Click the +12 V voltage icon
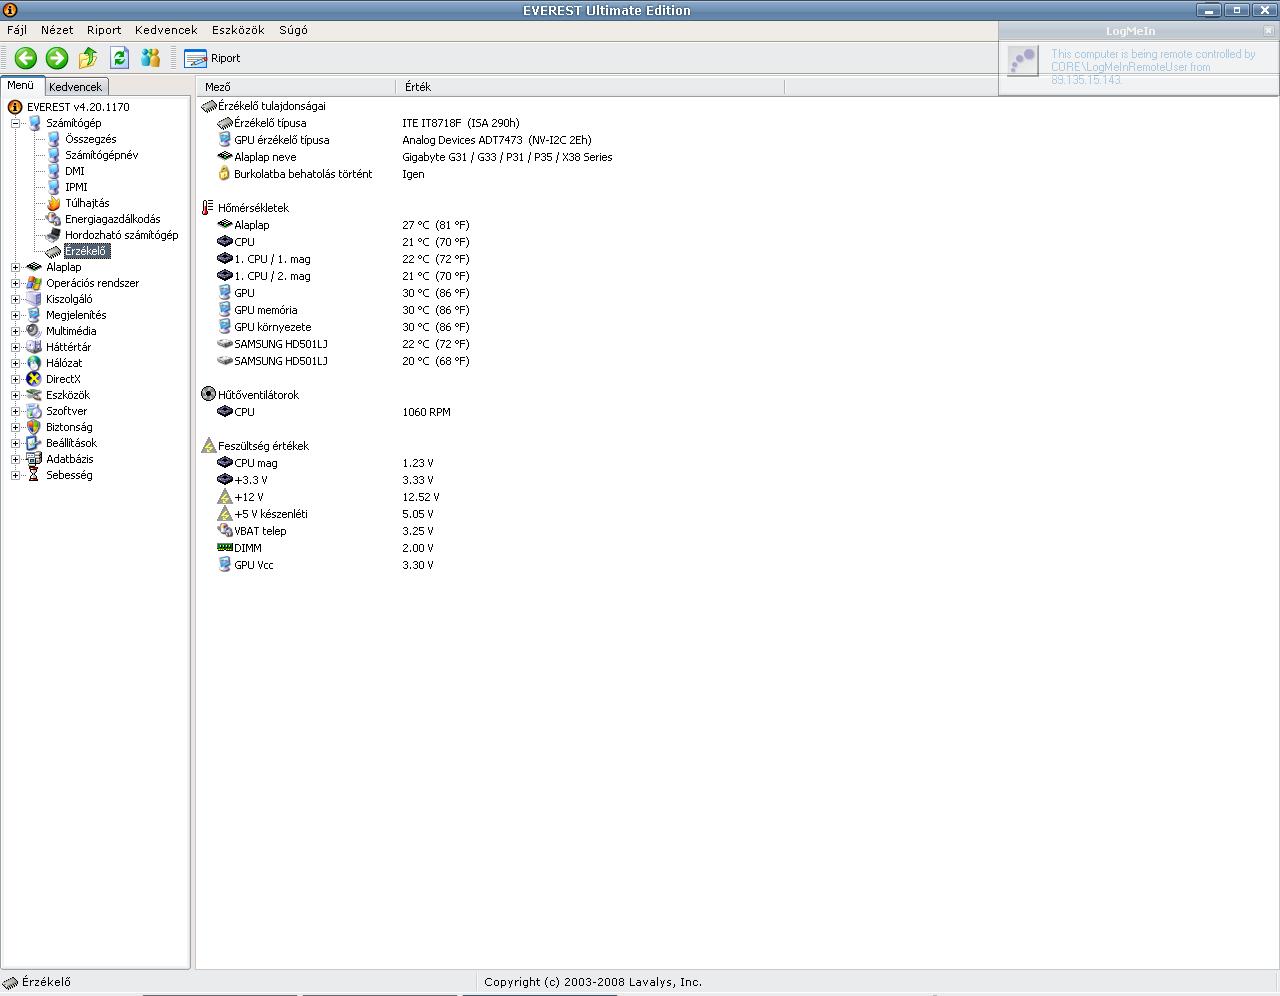 tap(224, 497)
